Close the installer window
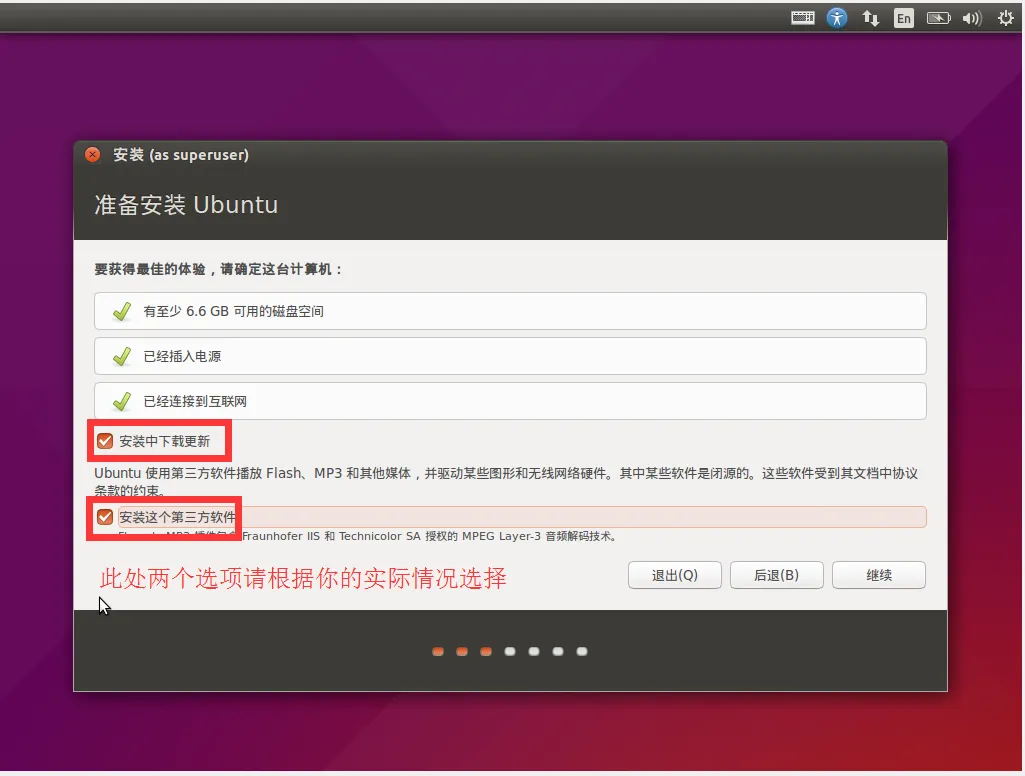This screenshot has height=776, width=1025. click(x=93, y=155)
